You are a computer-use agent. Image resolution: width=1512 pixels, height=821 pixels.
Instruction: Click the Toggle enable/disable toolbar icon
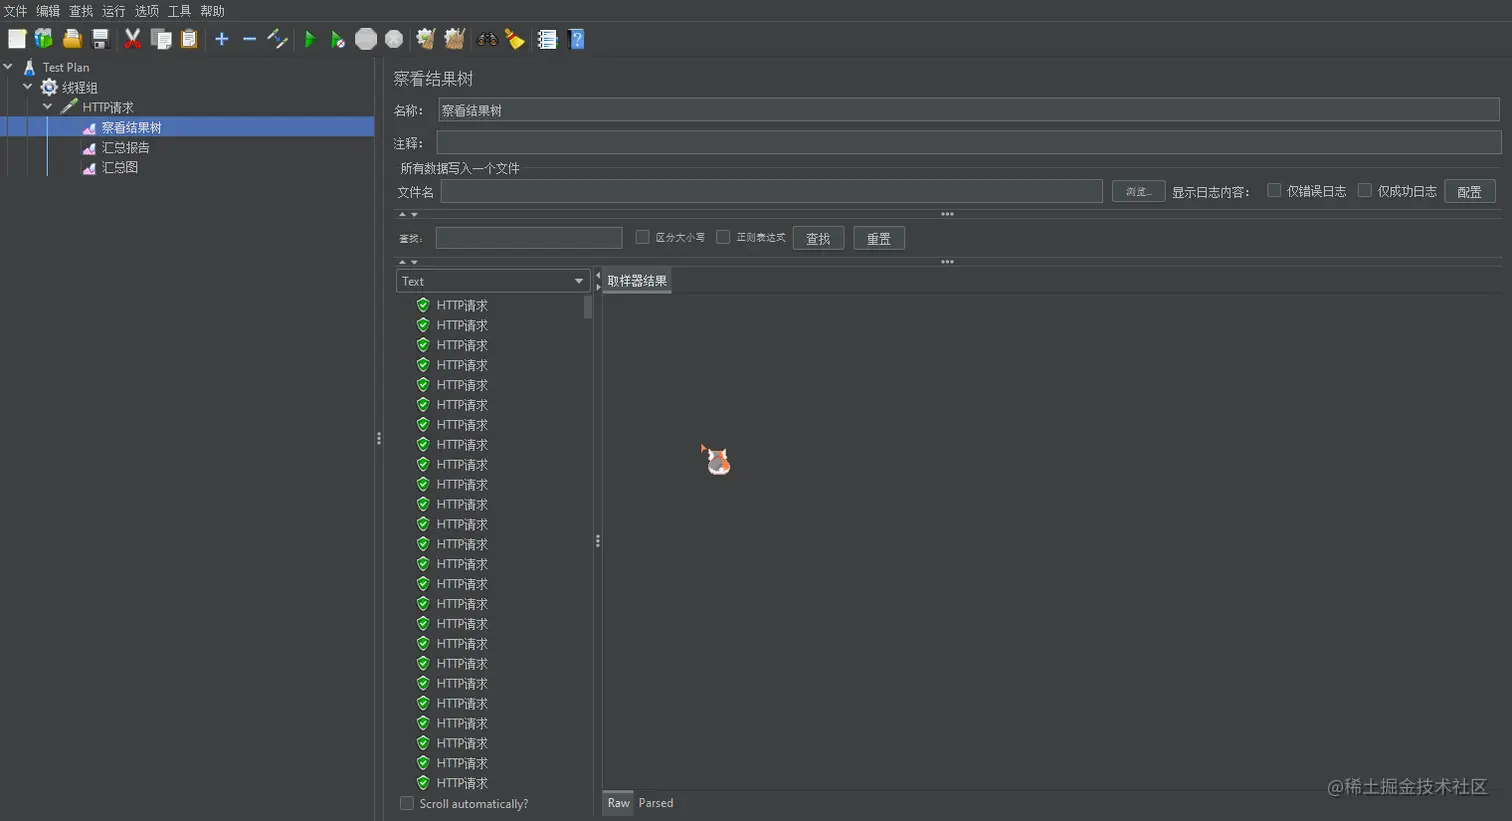click(x=278, y=39)
